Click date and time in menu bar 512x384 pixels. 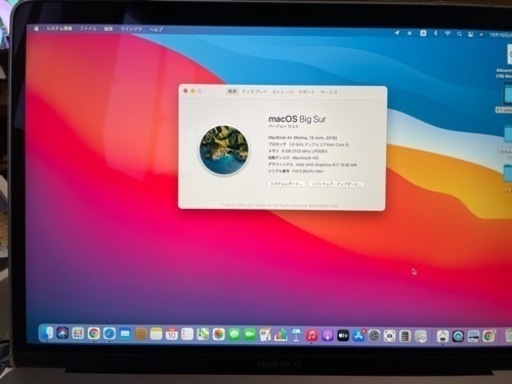click(x=500, y=35)
